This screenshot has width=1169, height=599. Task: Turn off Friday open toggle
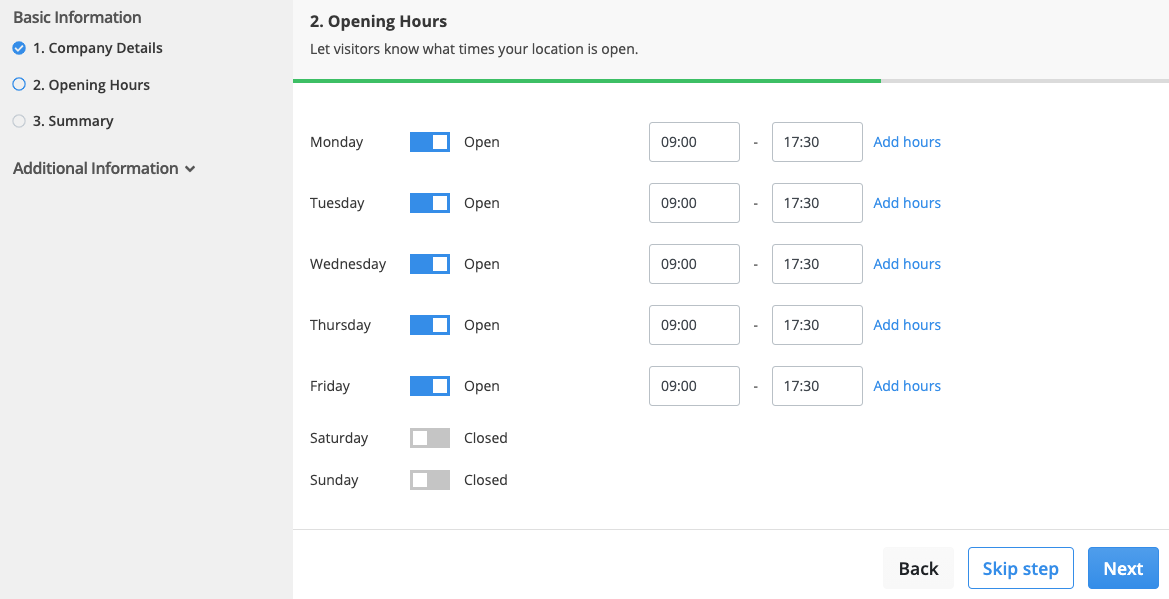pos(430,386)
